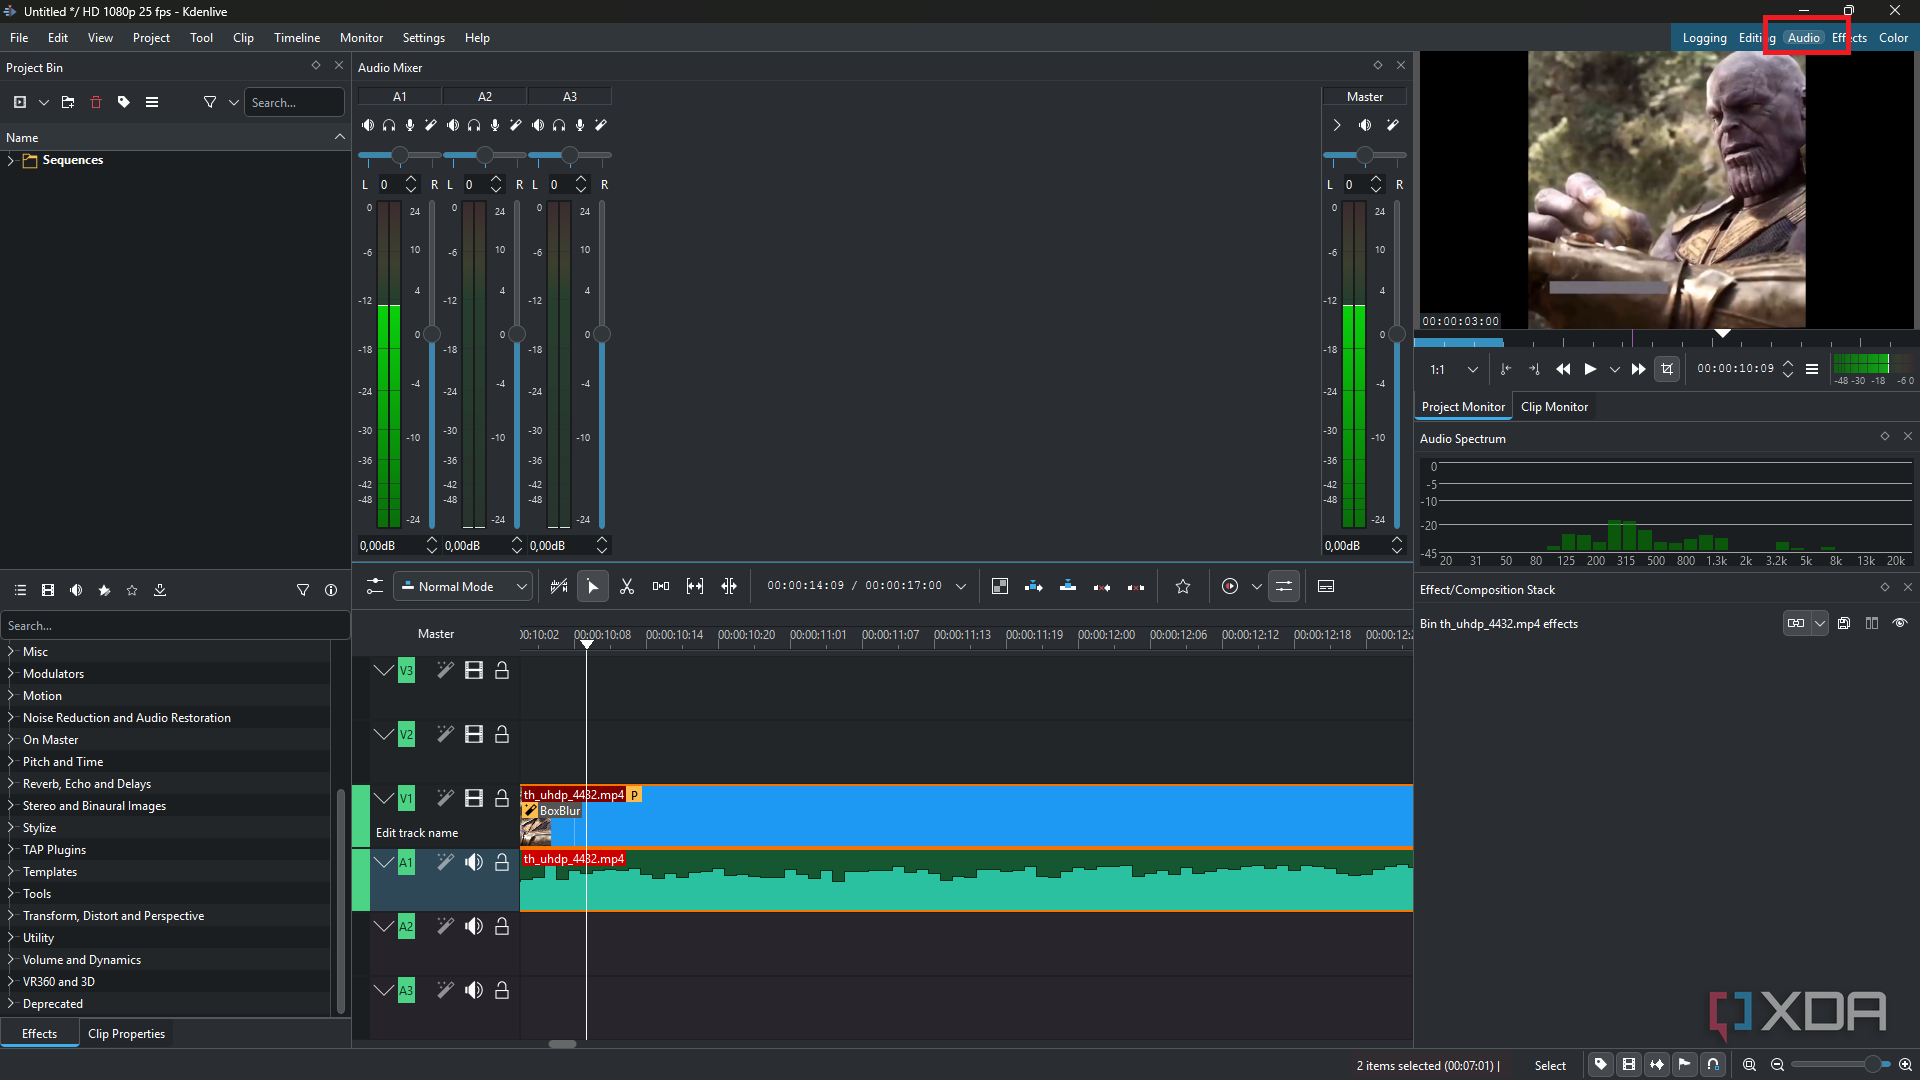This screenshot has height=1080, width=1920.
Task: Open the Timeline menu
Action: pos(297,38)
